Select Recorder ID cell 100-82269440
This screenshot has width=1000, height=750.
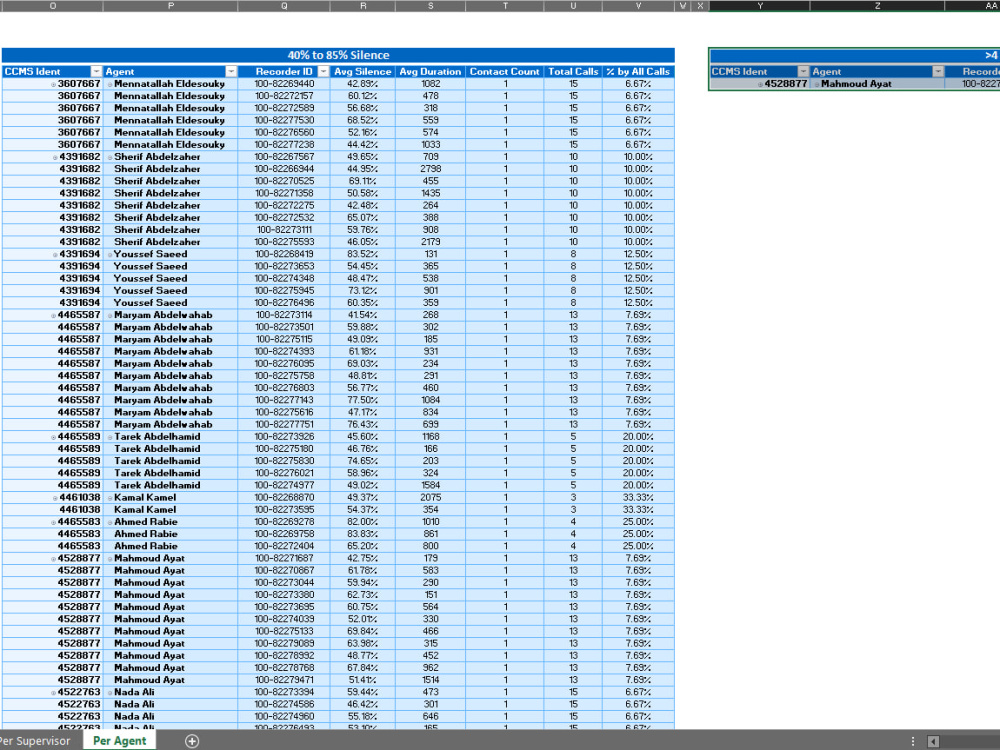click(x=284, y=84)
